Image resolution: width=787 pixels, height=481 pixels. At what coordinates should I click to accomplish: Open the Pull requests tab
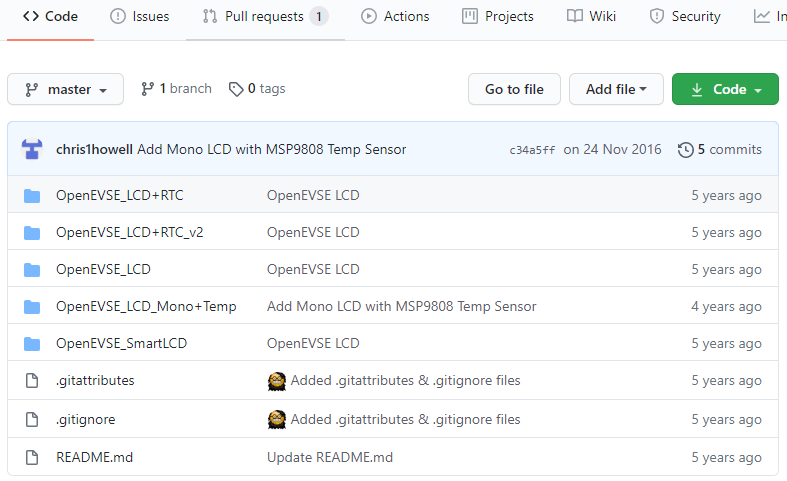pyautogui.click(x=265, y=16)
